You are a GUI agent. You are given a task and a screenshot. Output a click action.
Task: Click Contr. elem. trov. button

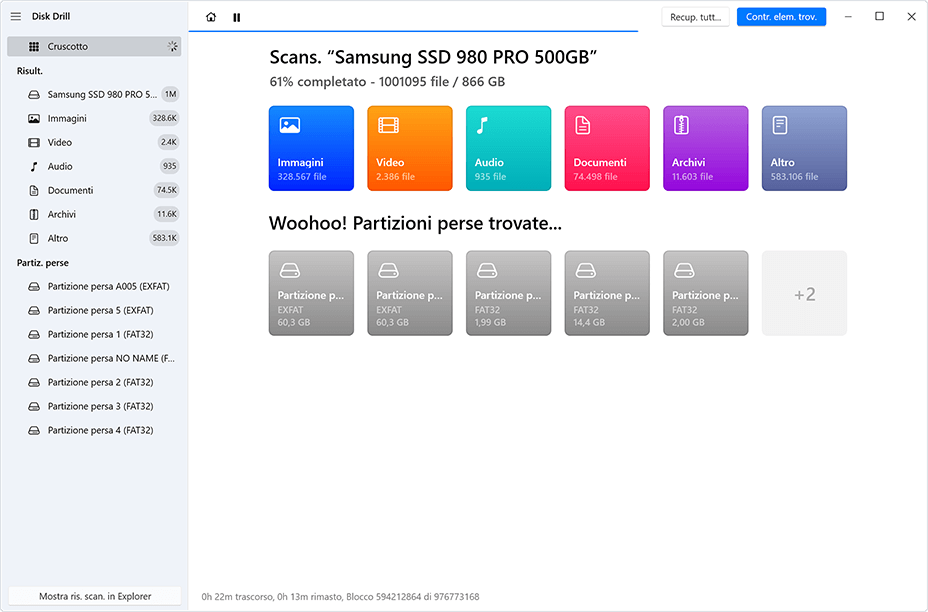coord(781,17)
